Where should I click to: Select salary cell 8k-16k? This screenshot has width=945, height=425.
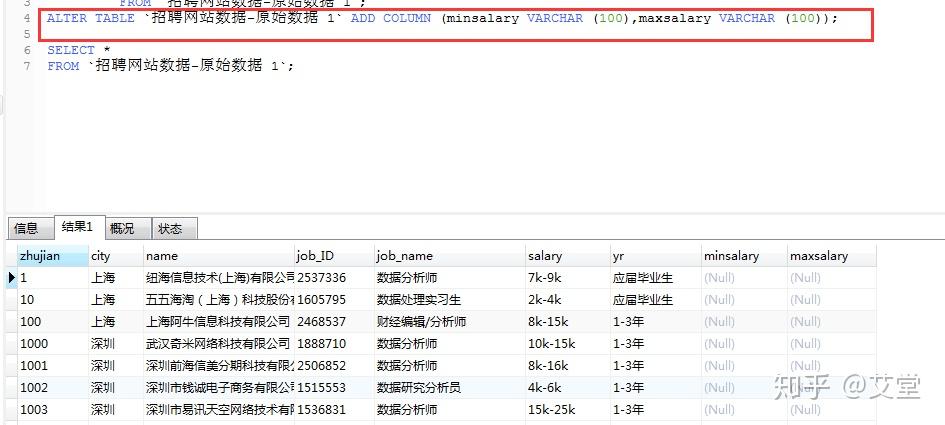568,365
